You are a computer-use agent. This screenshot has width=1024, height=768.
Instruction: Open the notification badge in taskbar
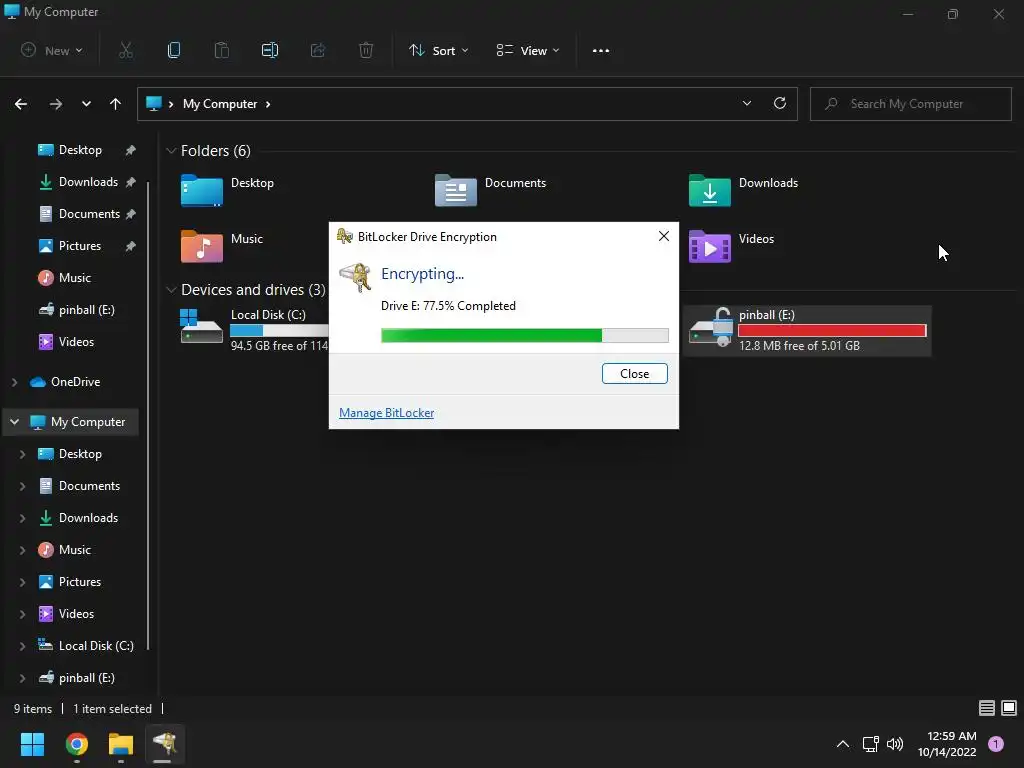point(996,744)
